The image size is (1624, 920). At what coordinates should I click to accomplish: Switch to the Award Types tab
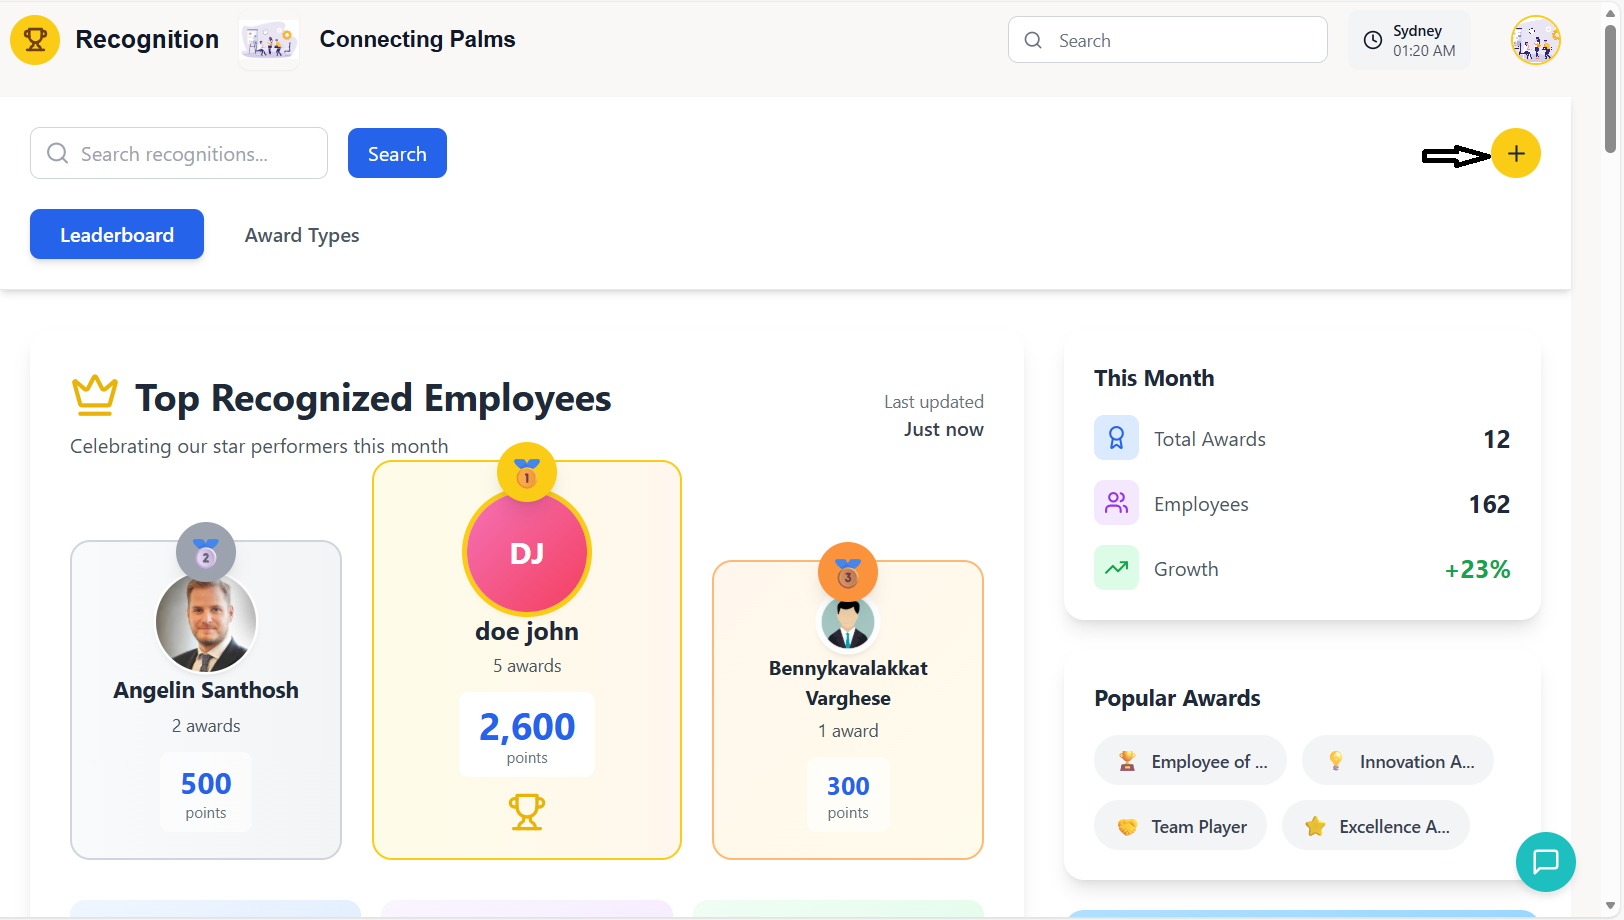[x=302, y=235]
